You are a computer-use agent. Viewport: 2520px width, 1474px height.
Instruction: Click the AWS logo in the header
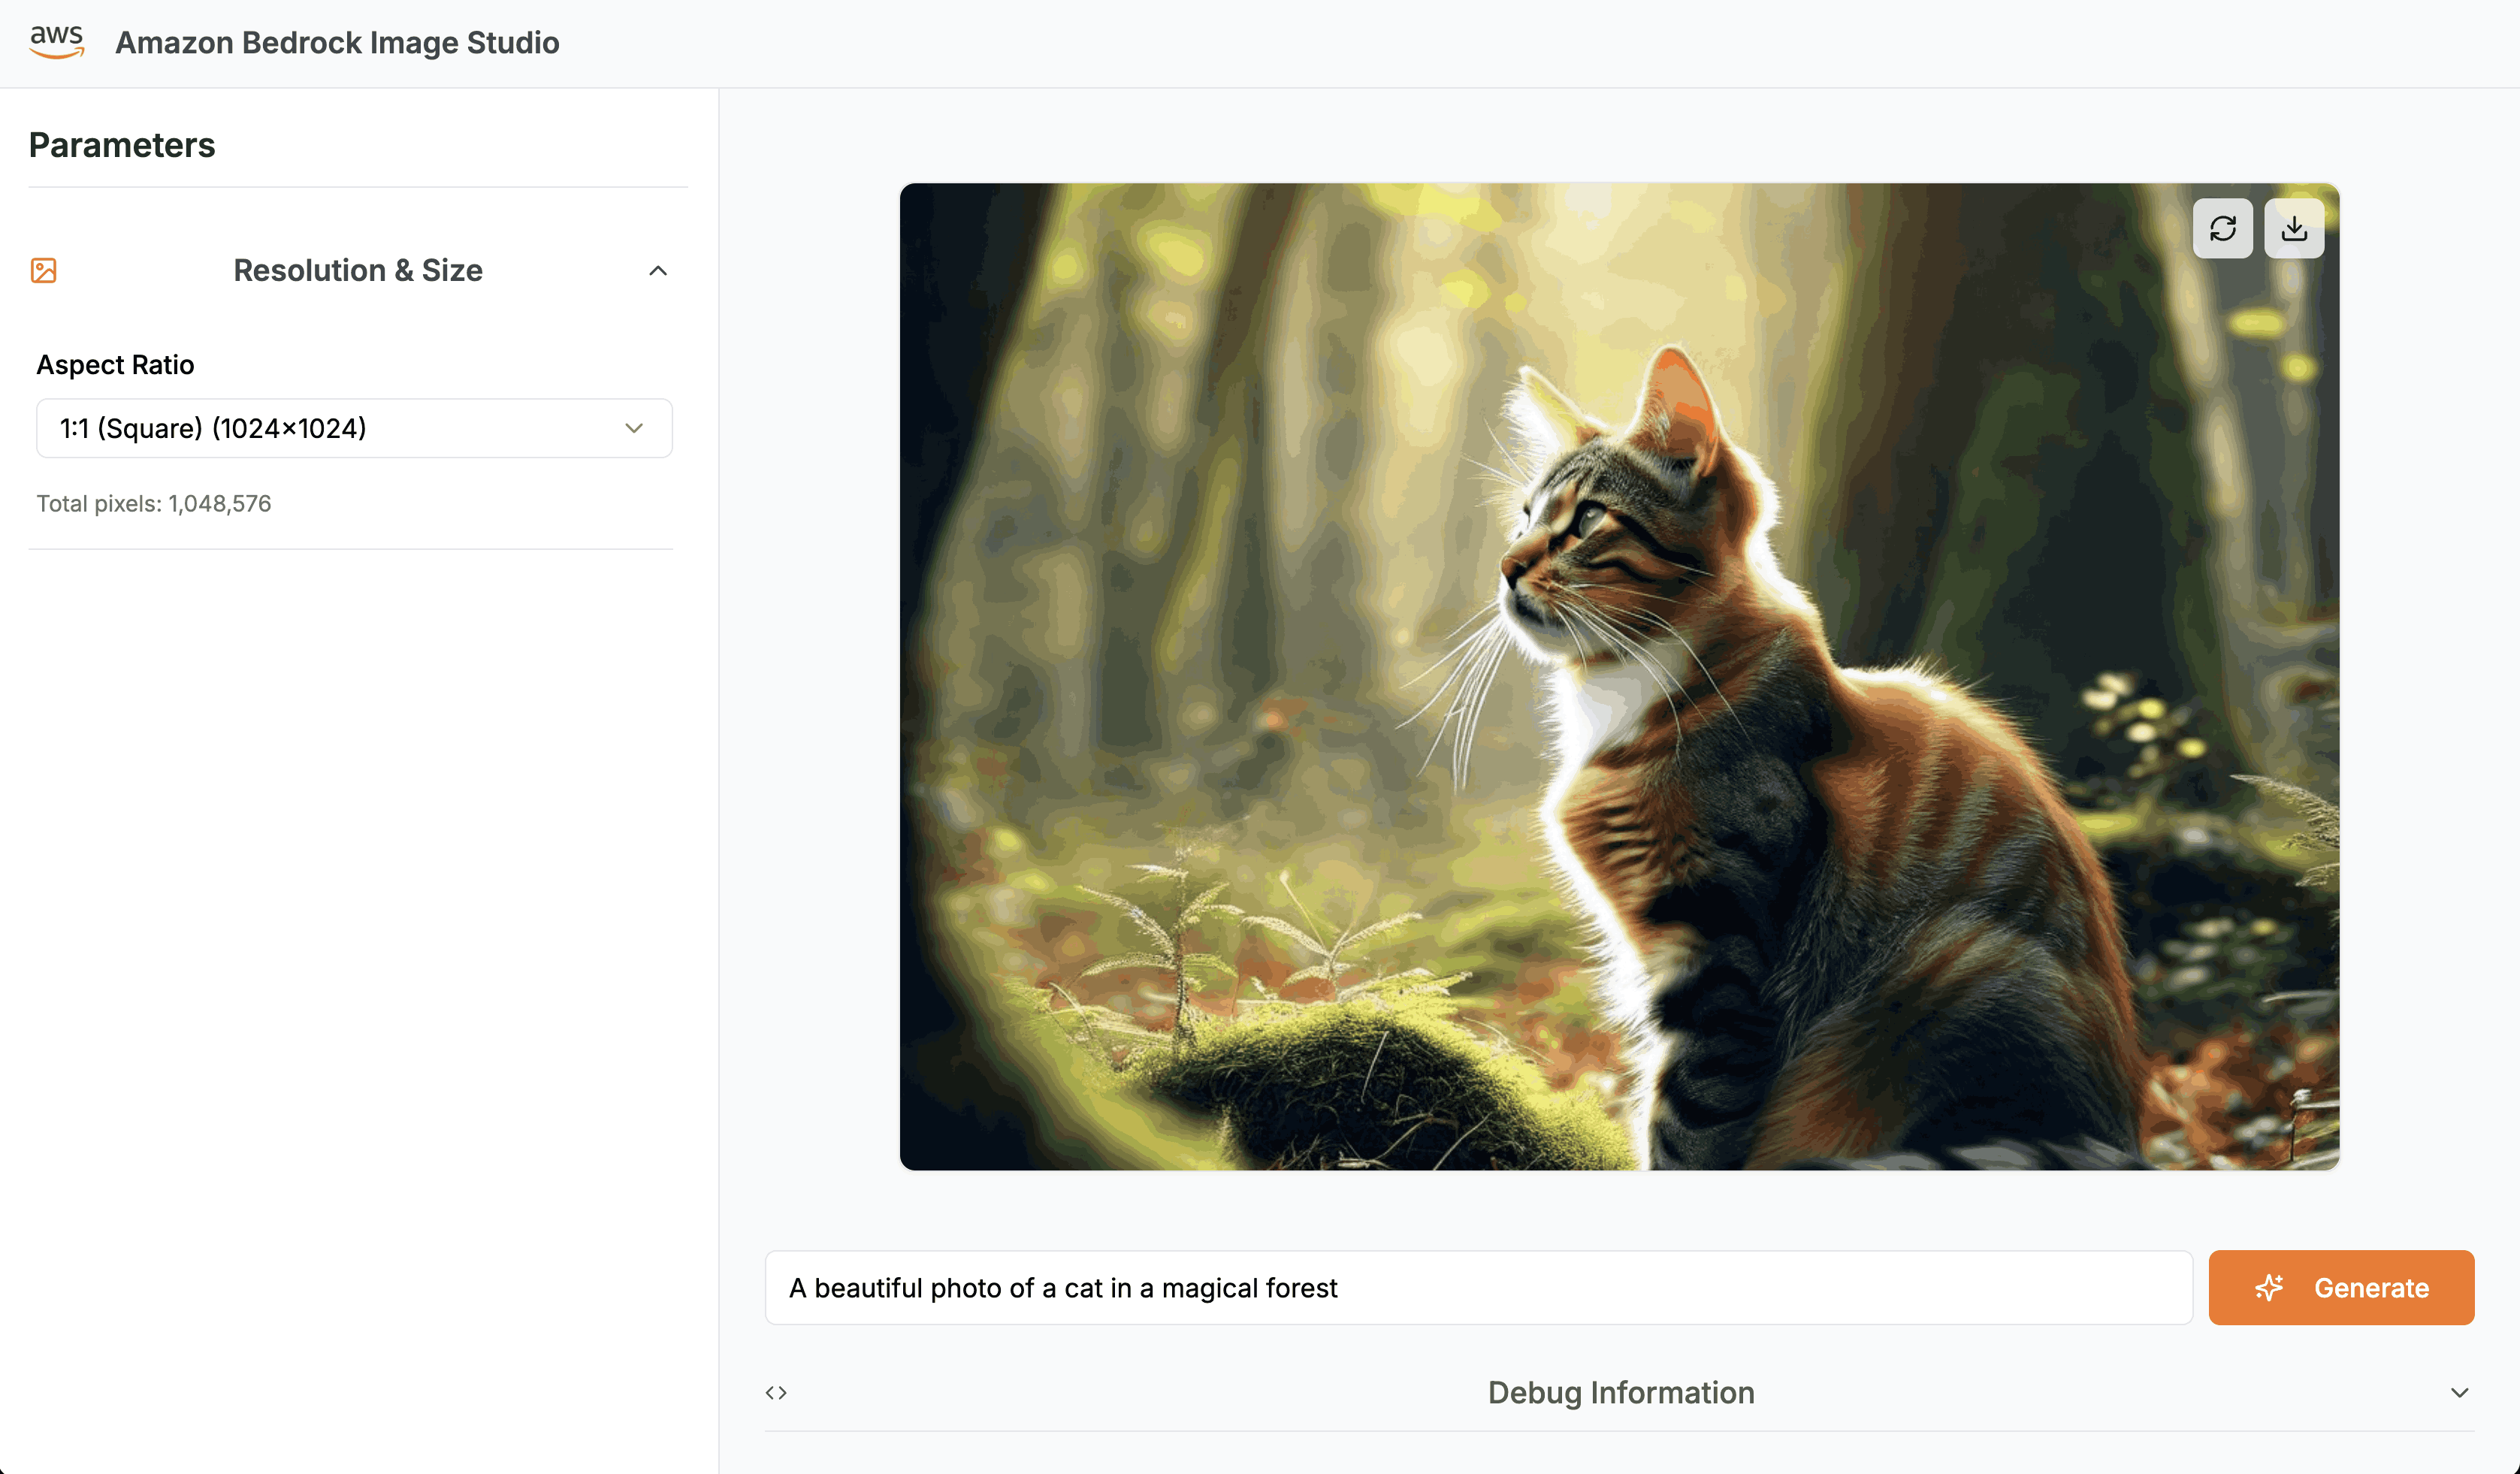pyautogui.click(x=57, y=42)
